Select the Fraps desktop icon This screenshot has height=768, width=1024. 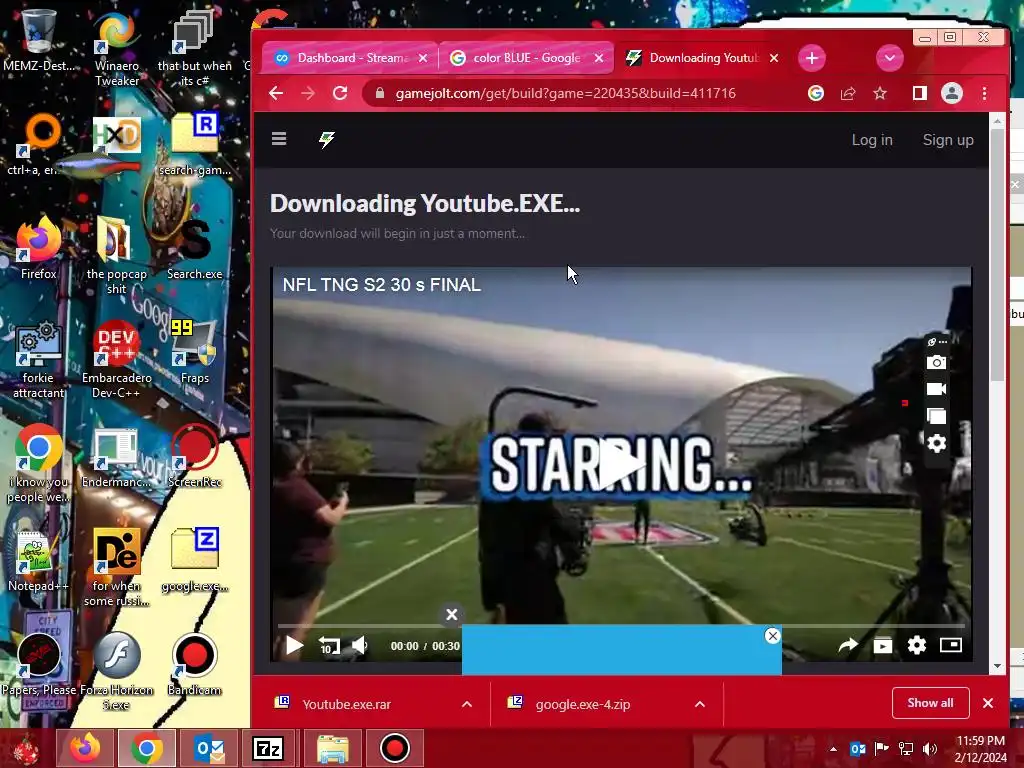[x=195, y=351]
